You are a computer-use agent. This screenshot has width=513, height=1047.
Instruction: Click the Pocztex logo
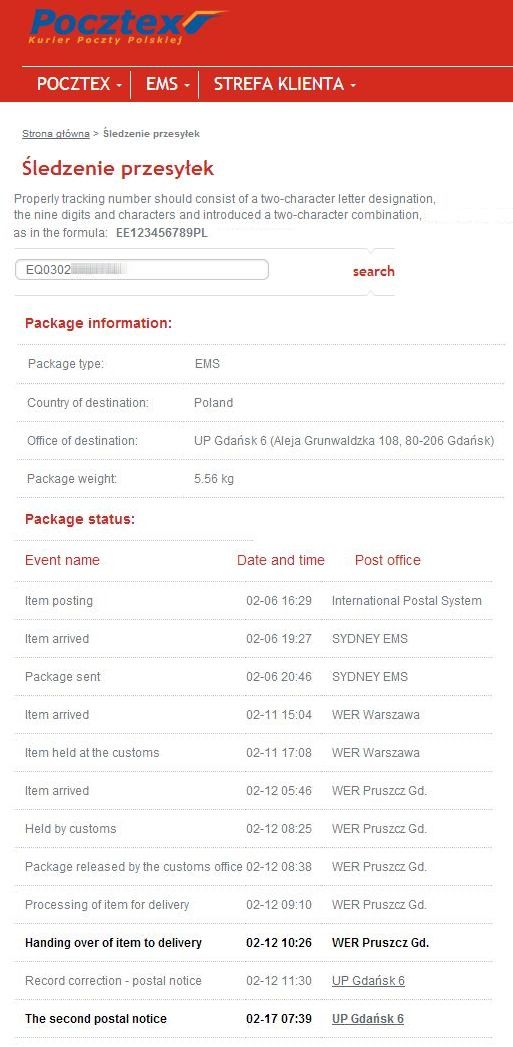tap(127, 27)
